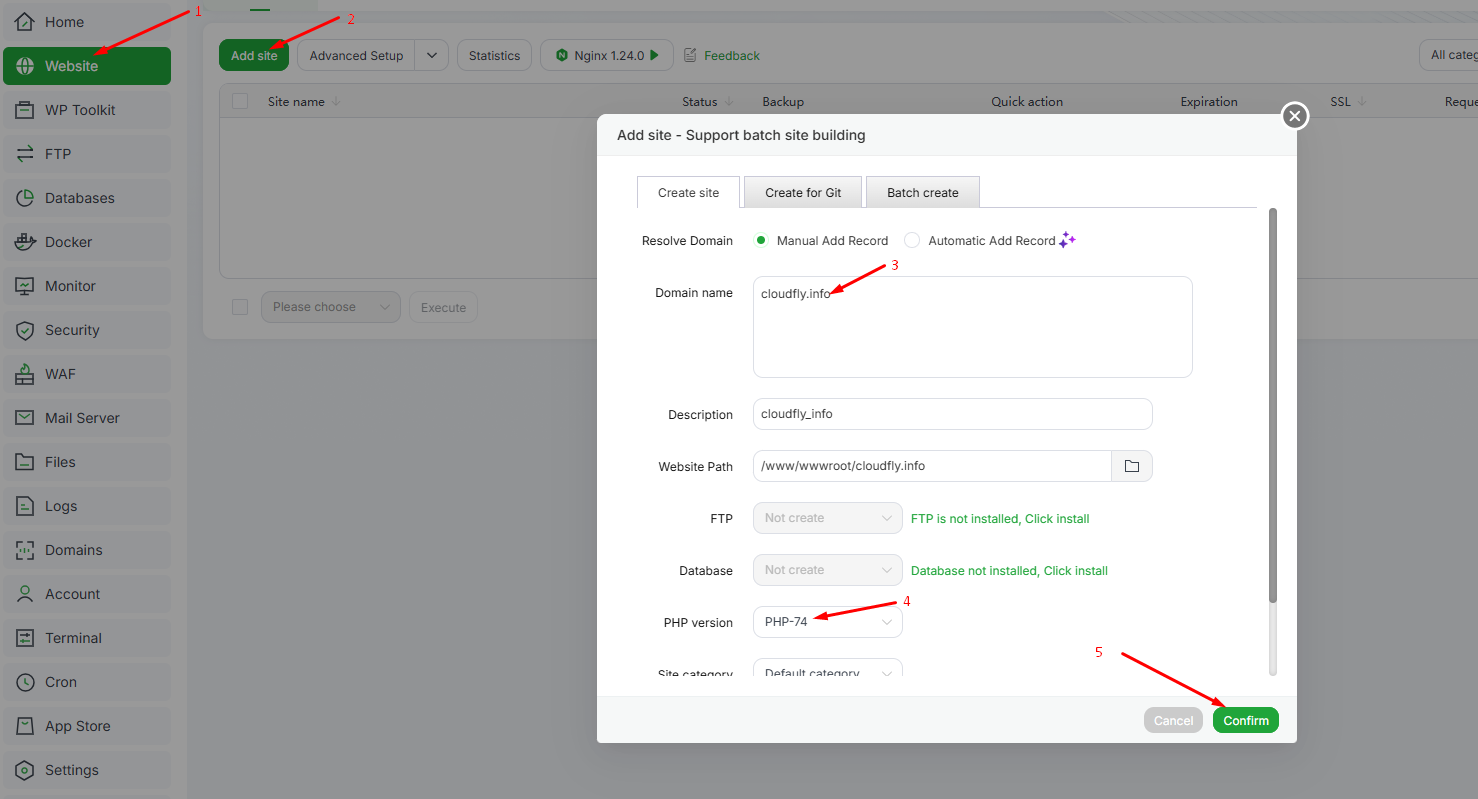Open the Docker sidebar icon
Image resolution: width=1478 pixels, height=799 pixels.
click(26, 242)
